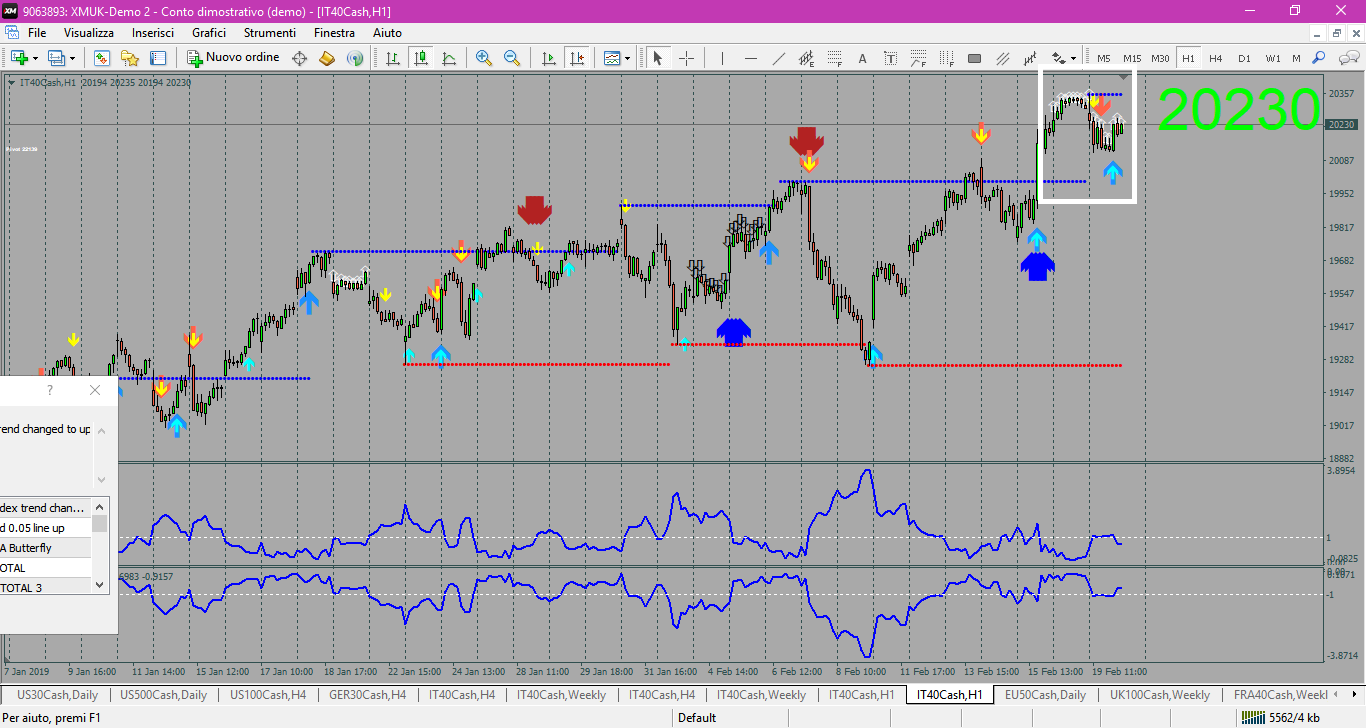Switch to M15 timeframe
The image size is (1366, 728).
(1132, 58)
